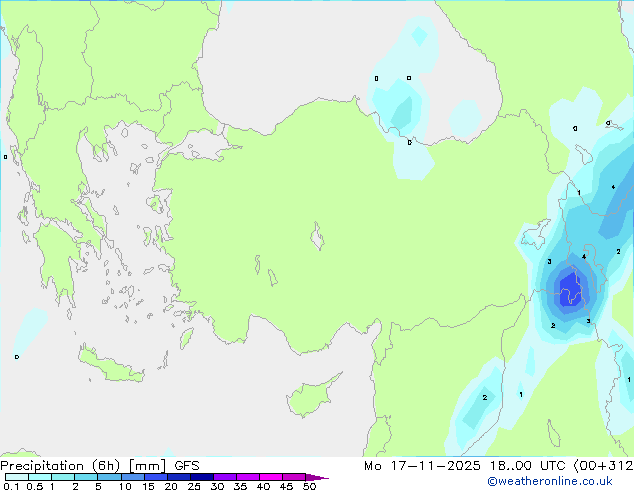Click the 1–2 mm legend color swatch
This screenshot has width=634, height=490.
click(x=63, y=477)
